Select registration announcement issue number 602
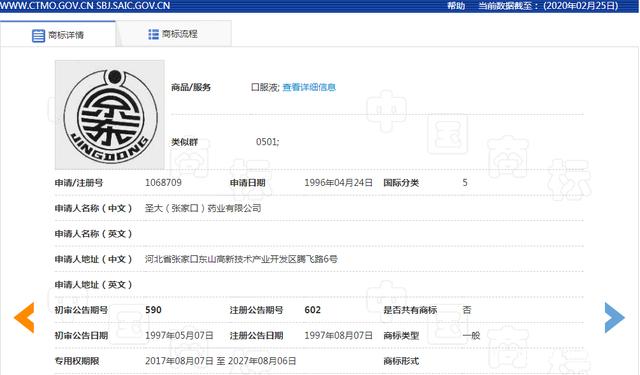 point(313,310)
